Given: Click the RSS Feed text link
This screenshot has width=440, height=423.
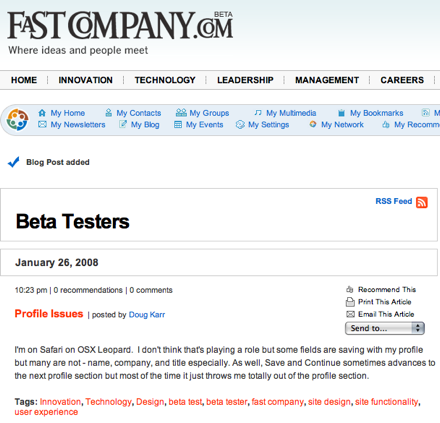Looking at the screenshot, I should [394, 201].
